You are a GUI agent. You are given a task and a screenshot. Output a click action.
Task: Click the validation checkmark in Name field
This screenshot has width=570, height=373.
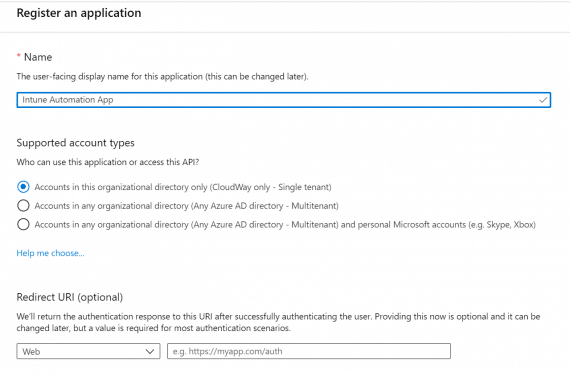point(543,100)
